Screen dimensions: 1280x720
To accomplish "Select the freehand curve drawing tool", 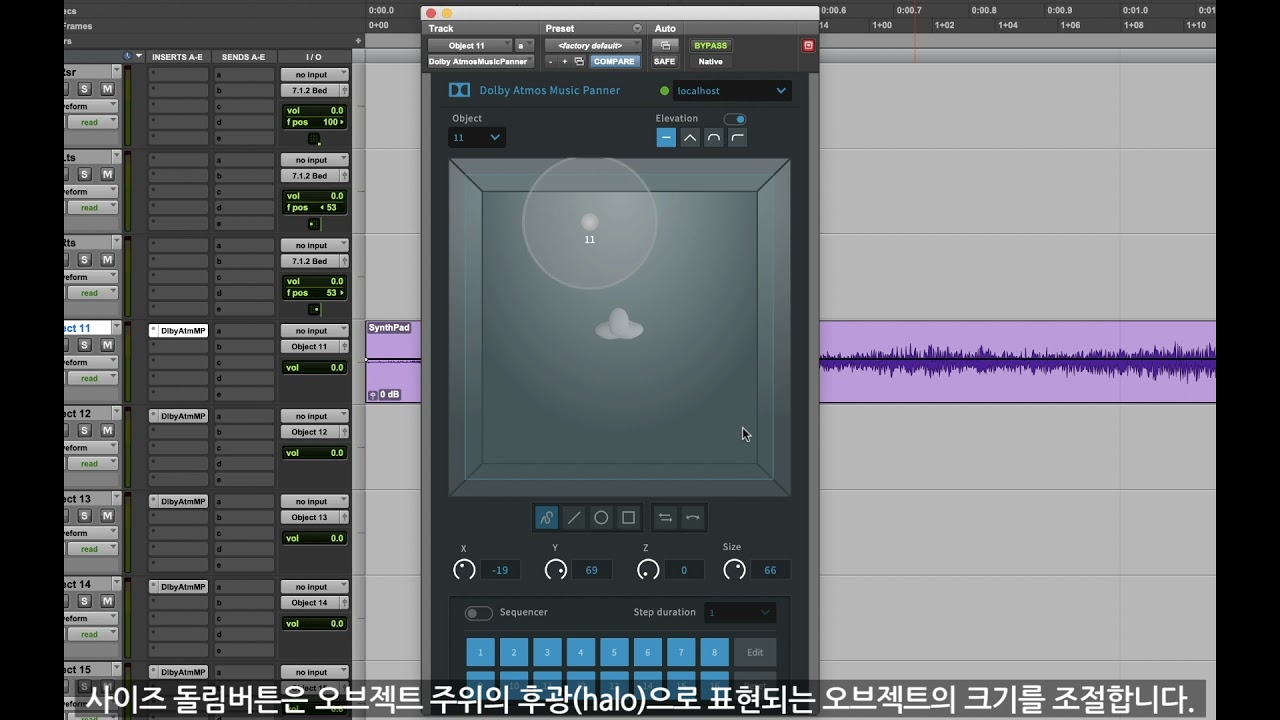I will (x=546, y=518).
